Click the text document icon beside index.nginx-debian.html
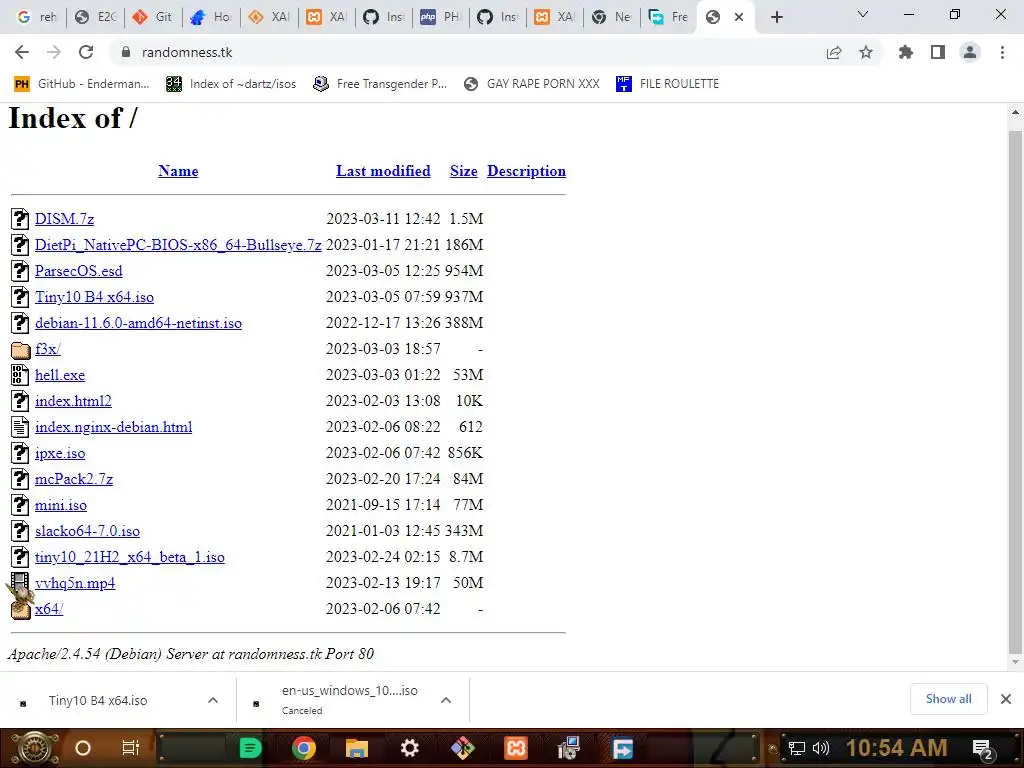The image size is (1024, 768). pos(20,427)
